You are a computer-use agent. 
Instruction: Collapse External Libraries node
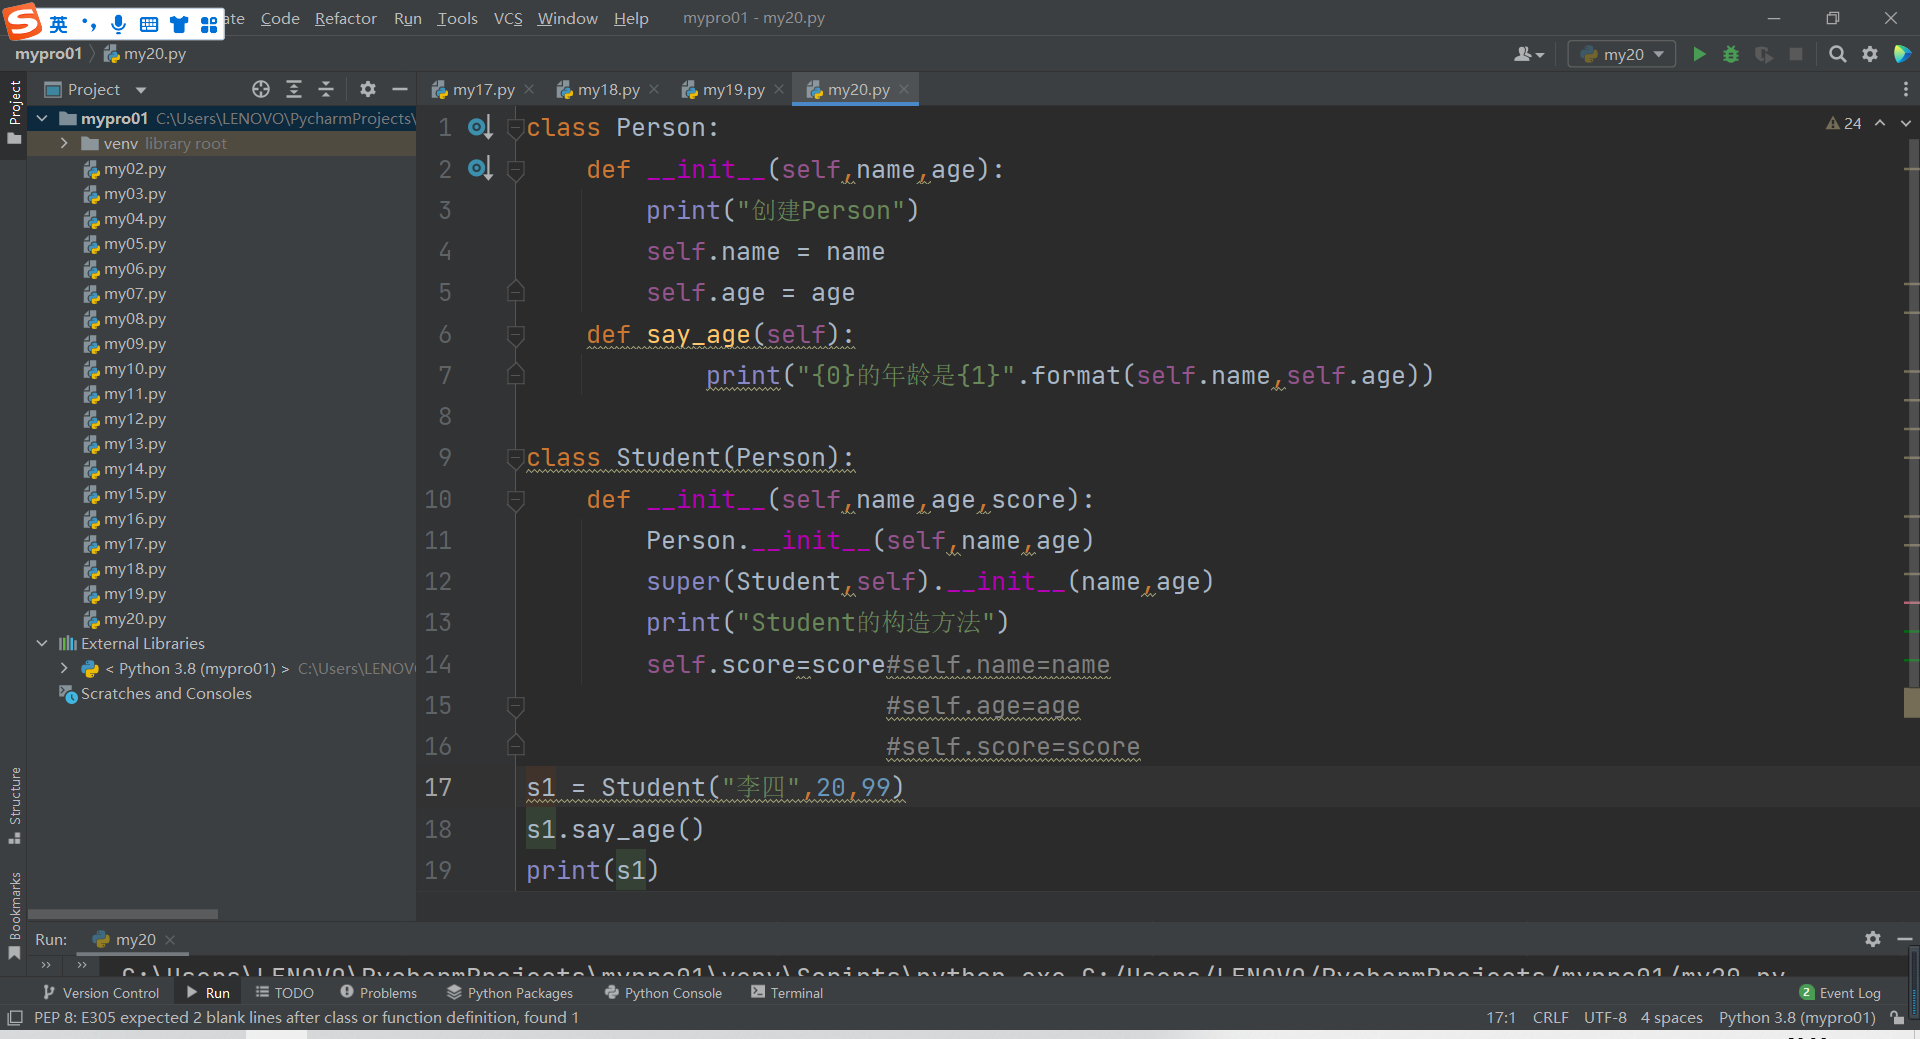tap(42, 643)
